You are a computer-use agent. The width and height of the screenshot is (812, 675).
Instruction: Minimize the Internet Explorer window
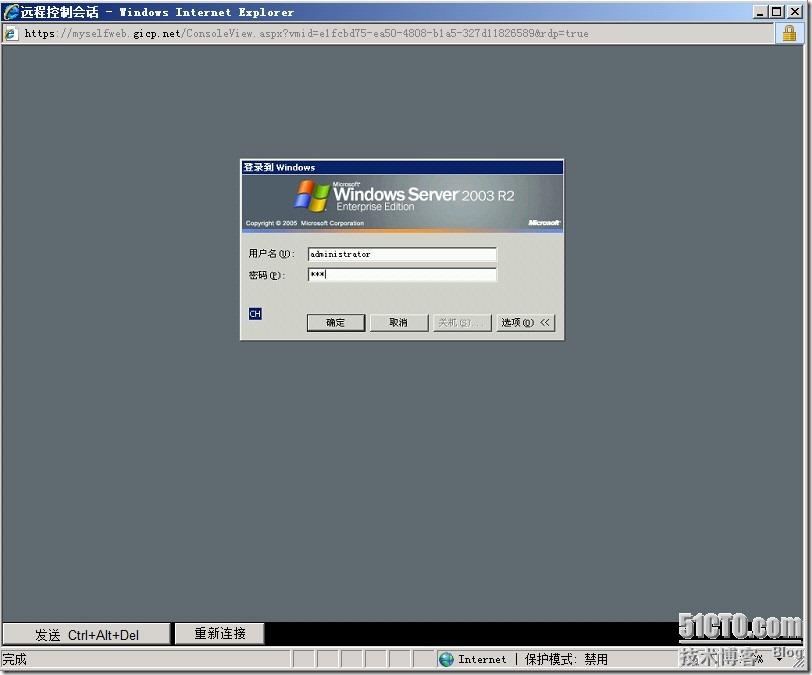(760, 11)
